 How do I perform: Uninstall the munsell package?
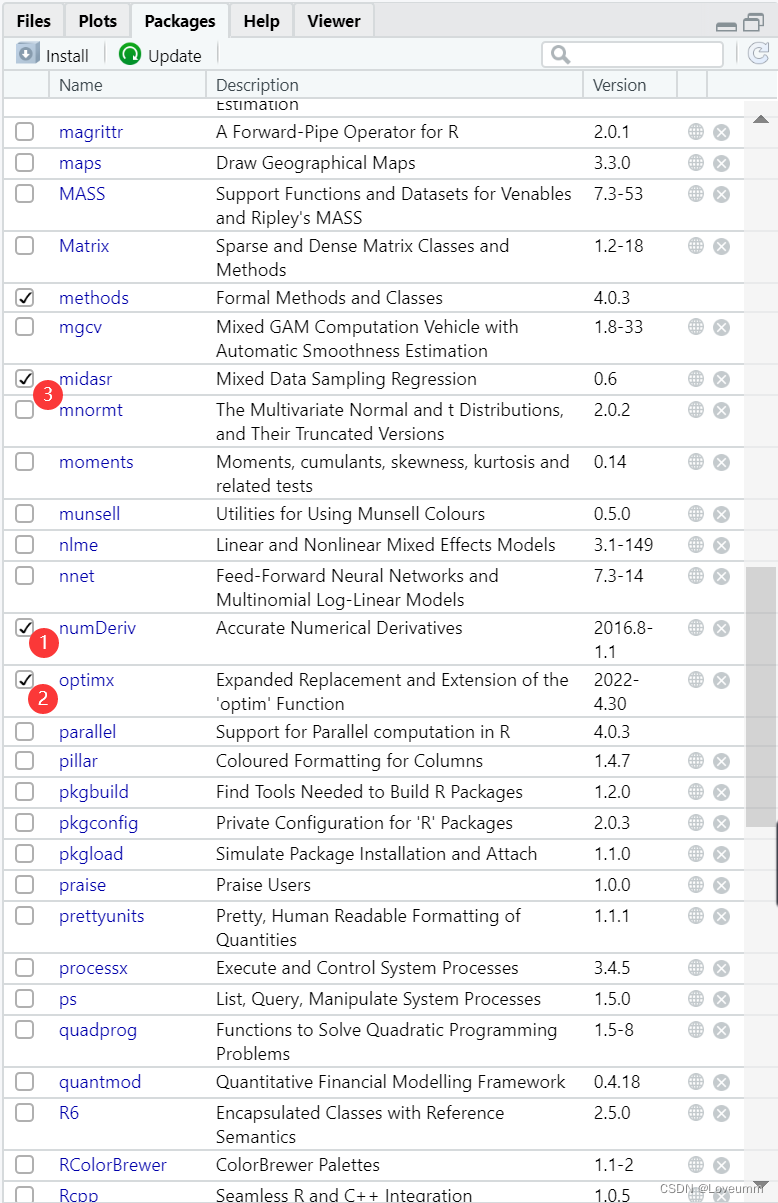coord(721,514)
